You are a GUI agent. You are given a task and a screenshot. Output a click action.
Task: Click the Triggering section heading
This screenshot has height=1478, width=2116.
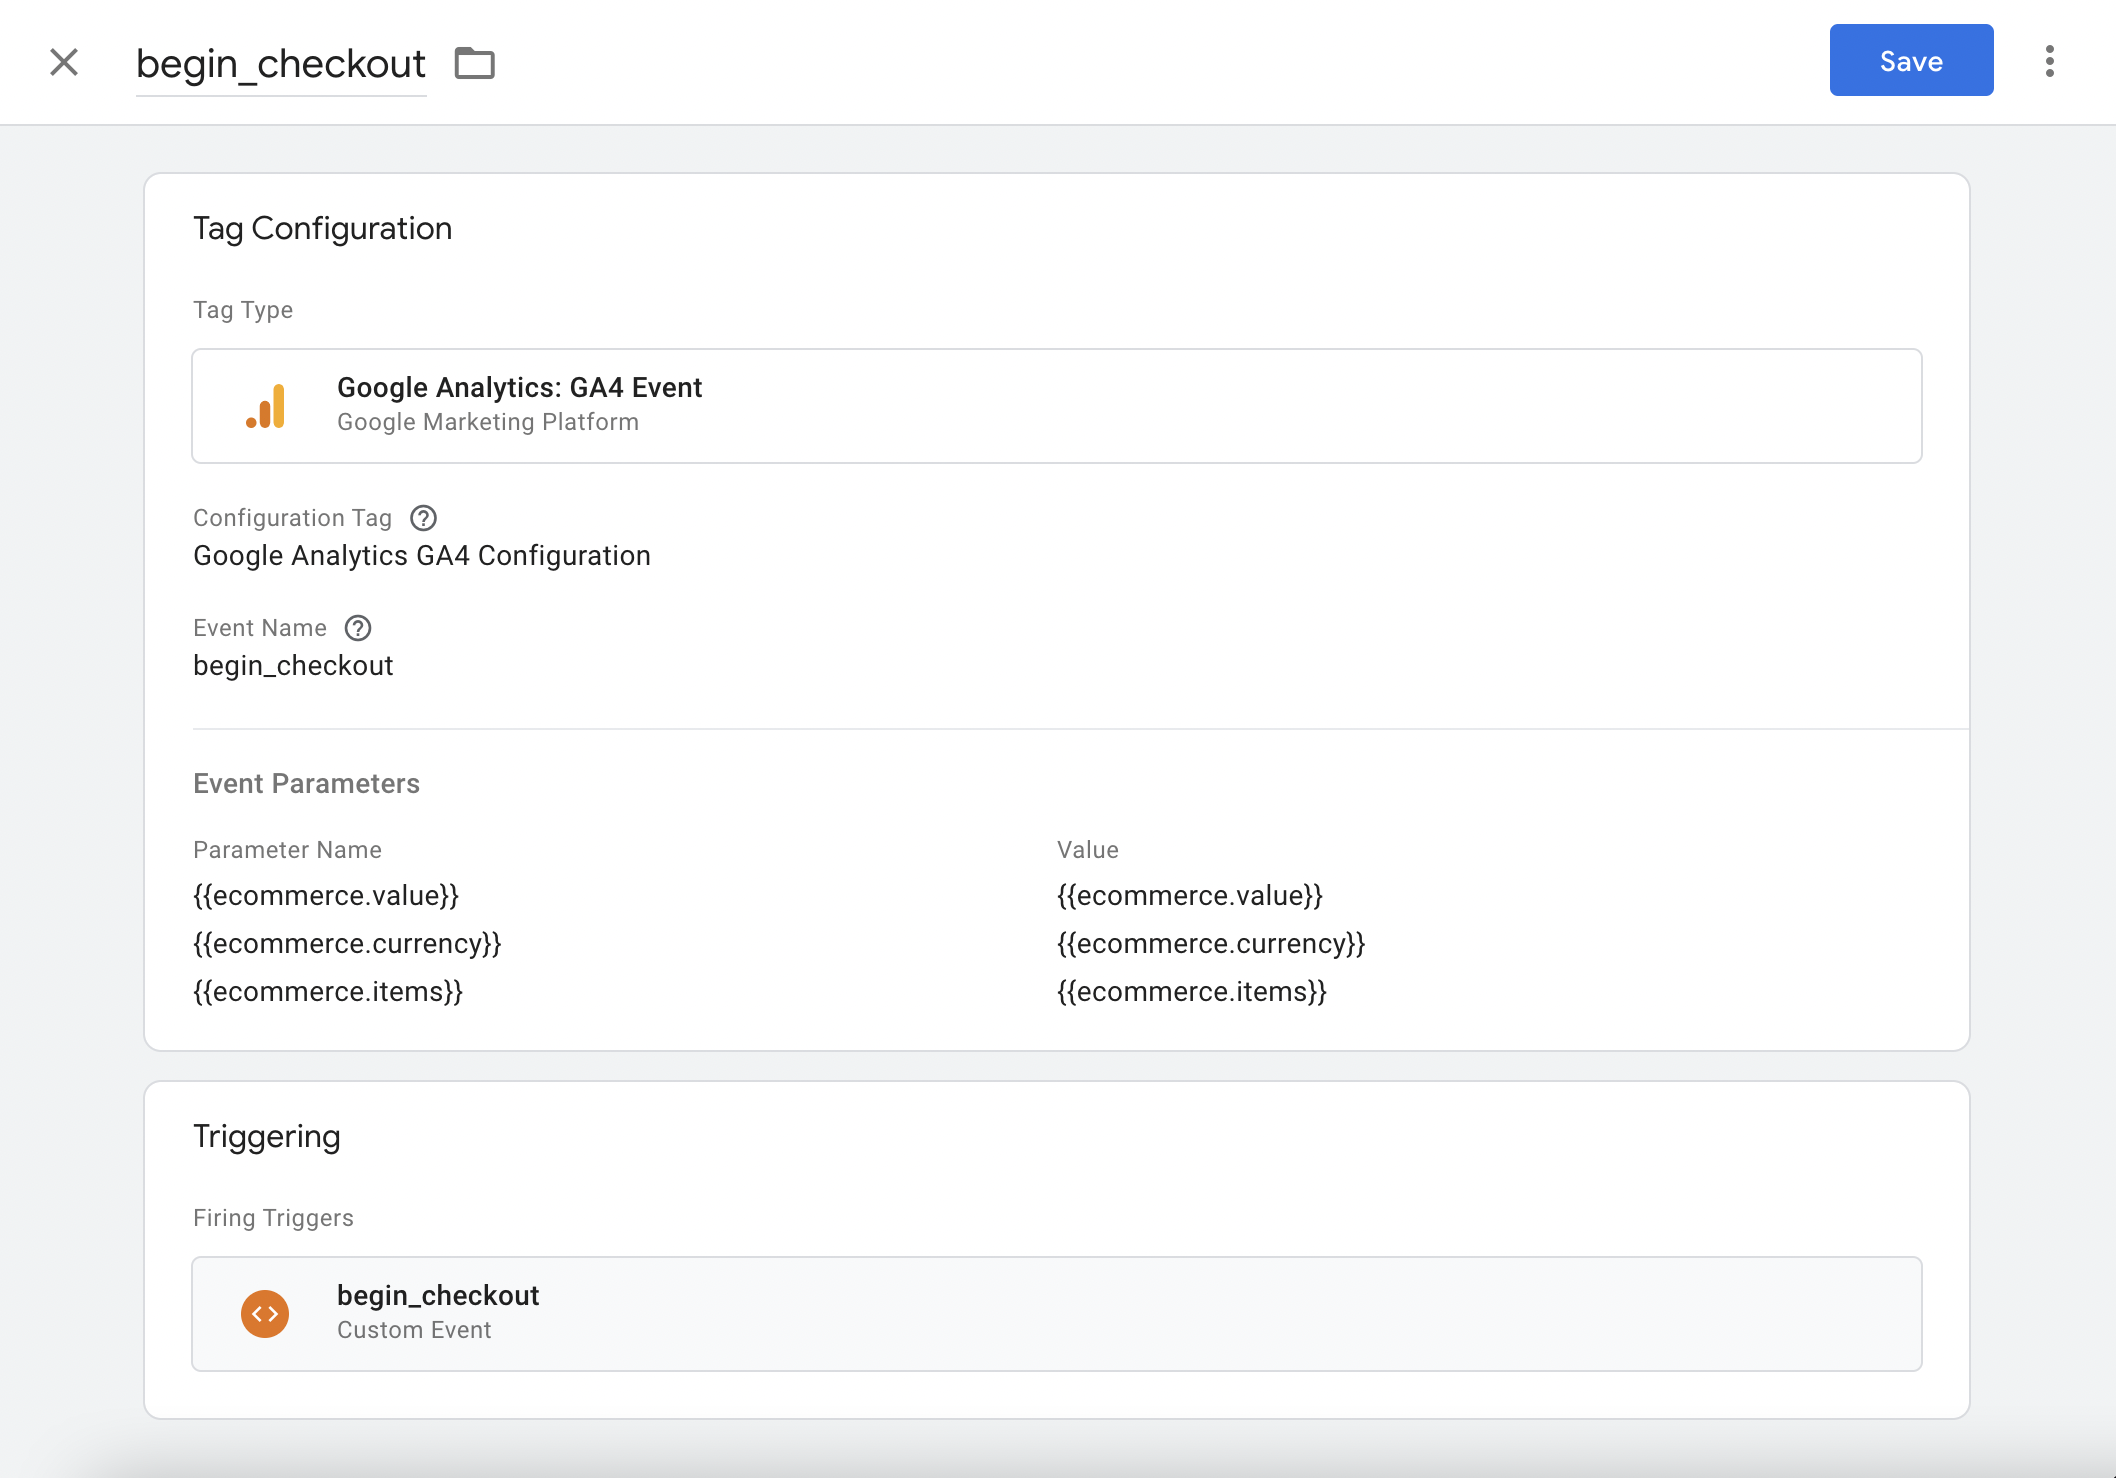click(x=266, y=1137)
